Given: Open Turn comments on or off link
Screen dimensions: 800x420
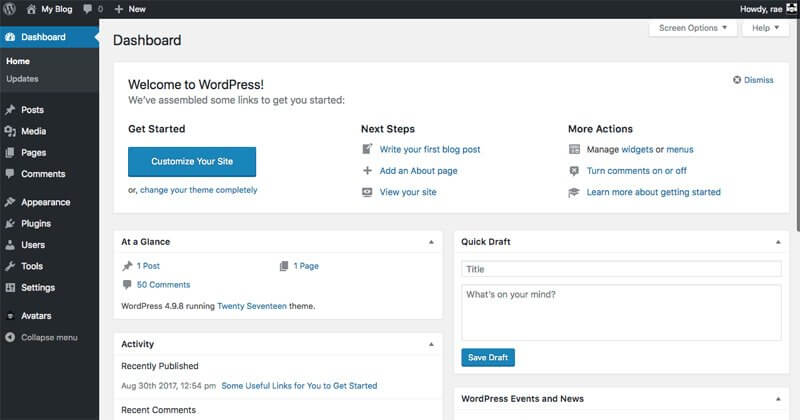Looking at the screenshot, I should pos(636,170).
